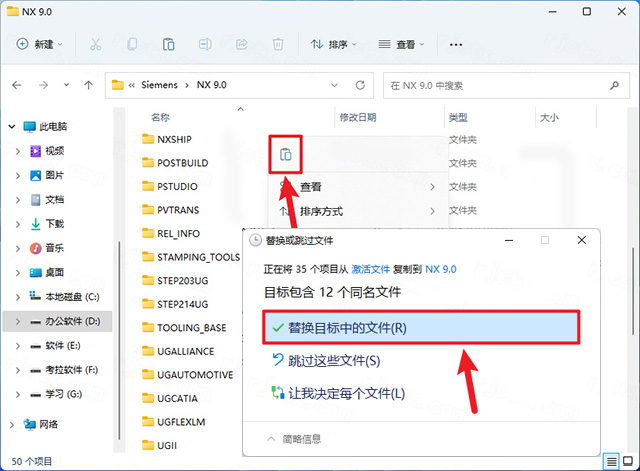640x471 pixels.
Task: Click the Delete trash icon
Action: tap(278, 44)
